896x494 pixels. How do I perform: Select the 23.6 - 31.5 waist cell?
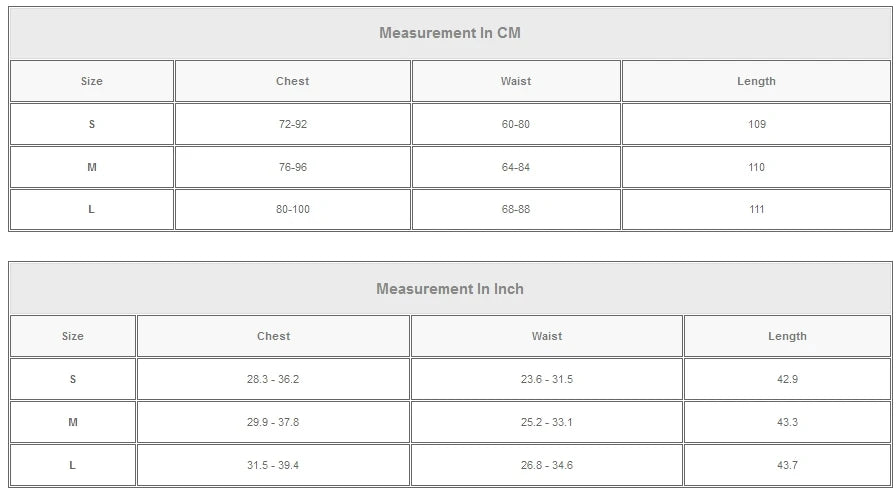click(547, 380)
